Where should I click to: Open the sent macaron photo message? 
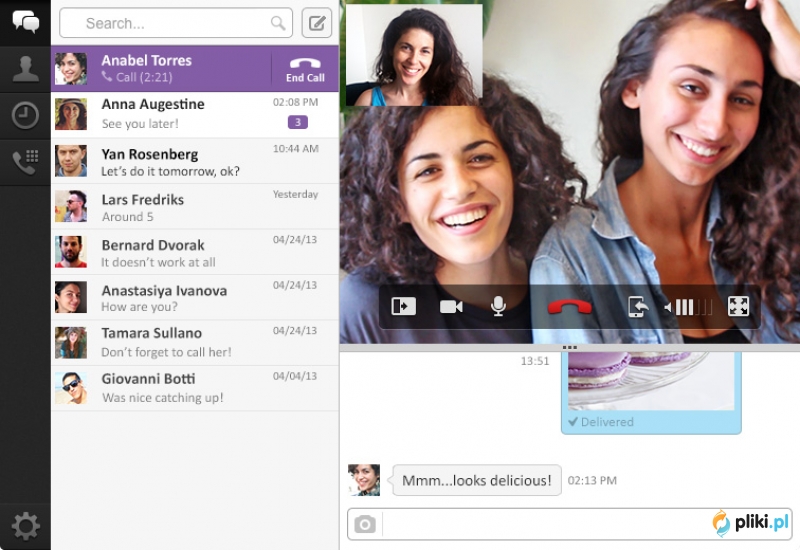coord(652,381)
